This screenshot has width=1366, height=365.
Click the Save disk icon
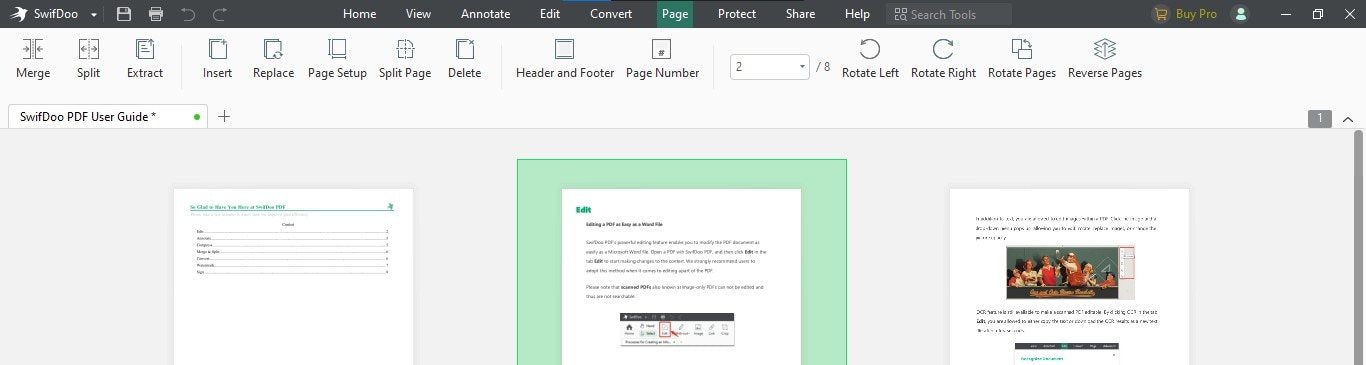tap(124, 14)
